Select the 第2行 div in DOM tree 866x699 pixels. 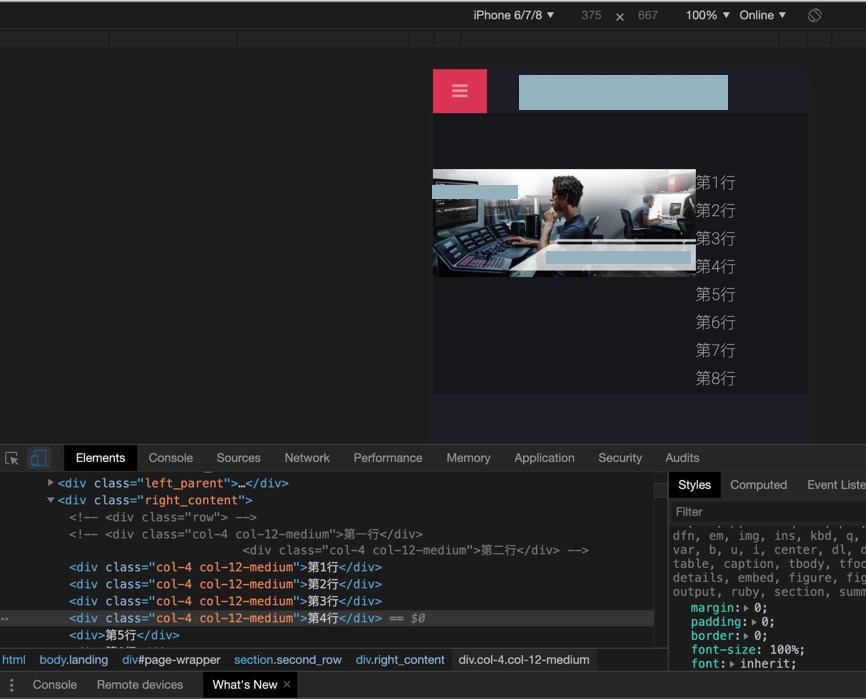225,584
